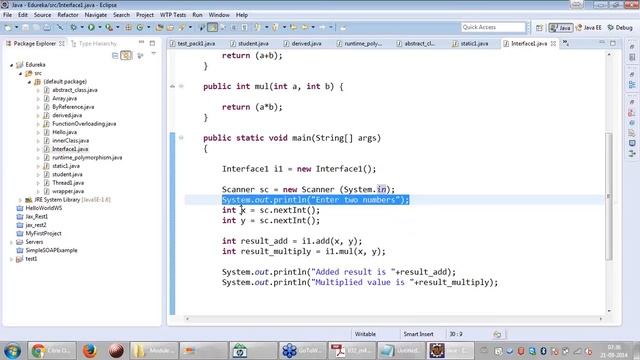The width and height of the screenshot is (640, 360).
Task: Open the test_pack1.java editor tab
Action: (x=193, y=43)
